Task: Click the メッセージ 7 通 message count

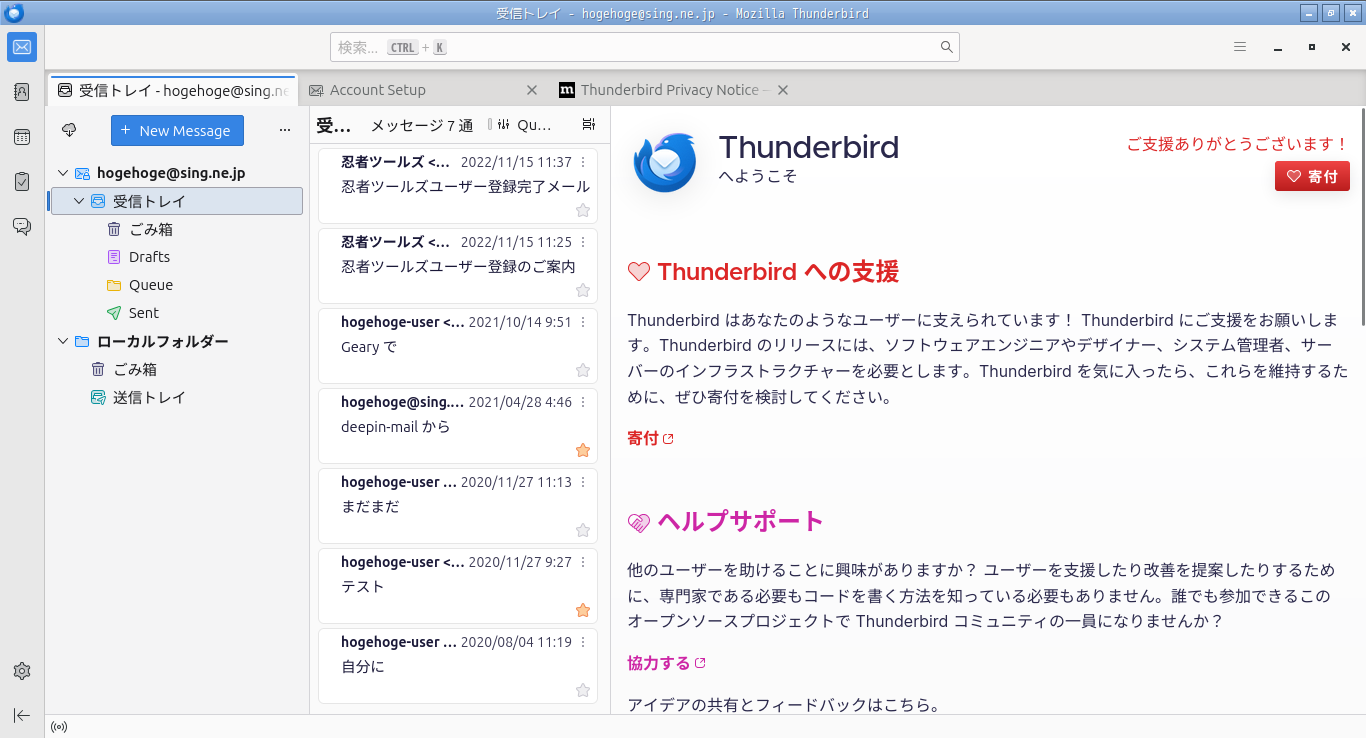Action: 422,125
